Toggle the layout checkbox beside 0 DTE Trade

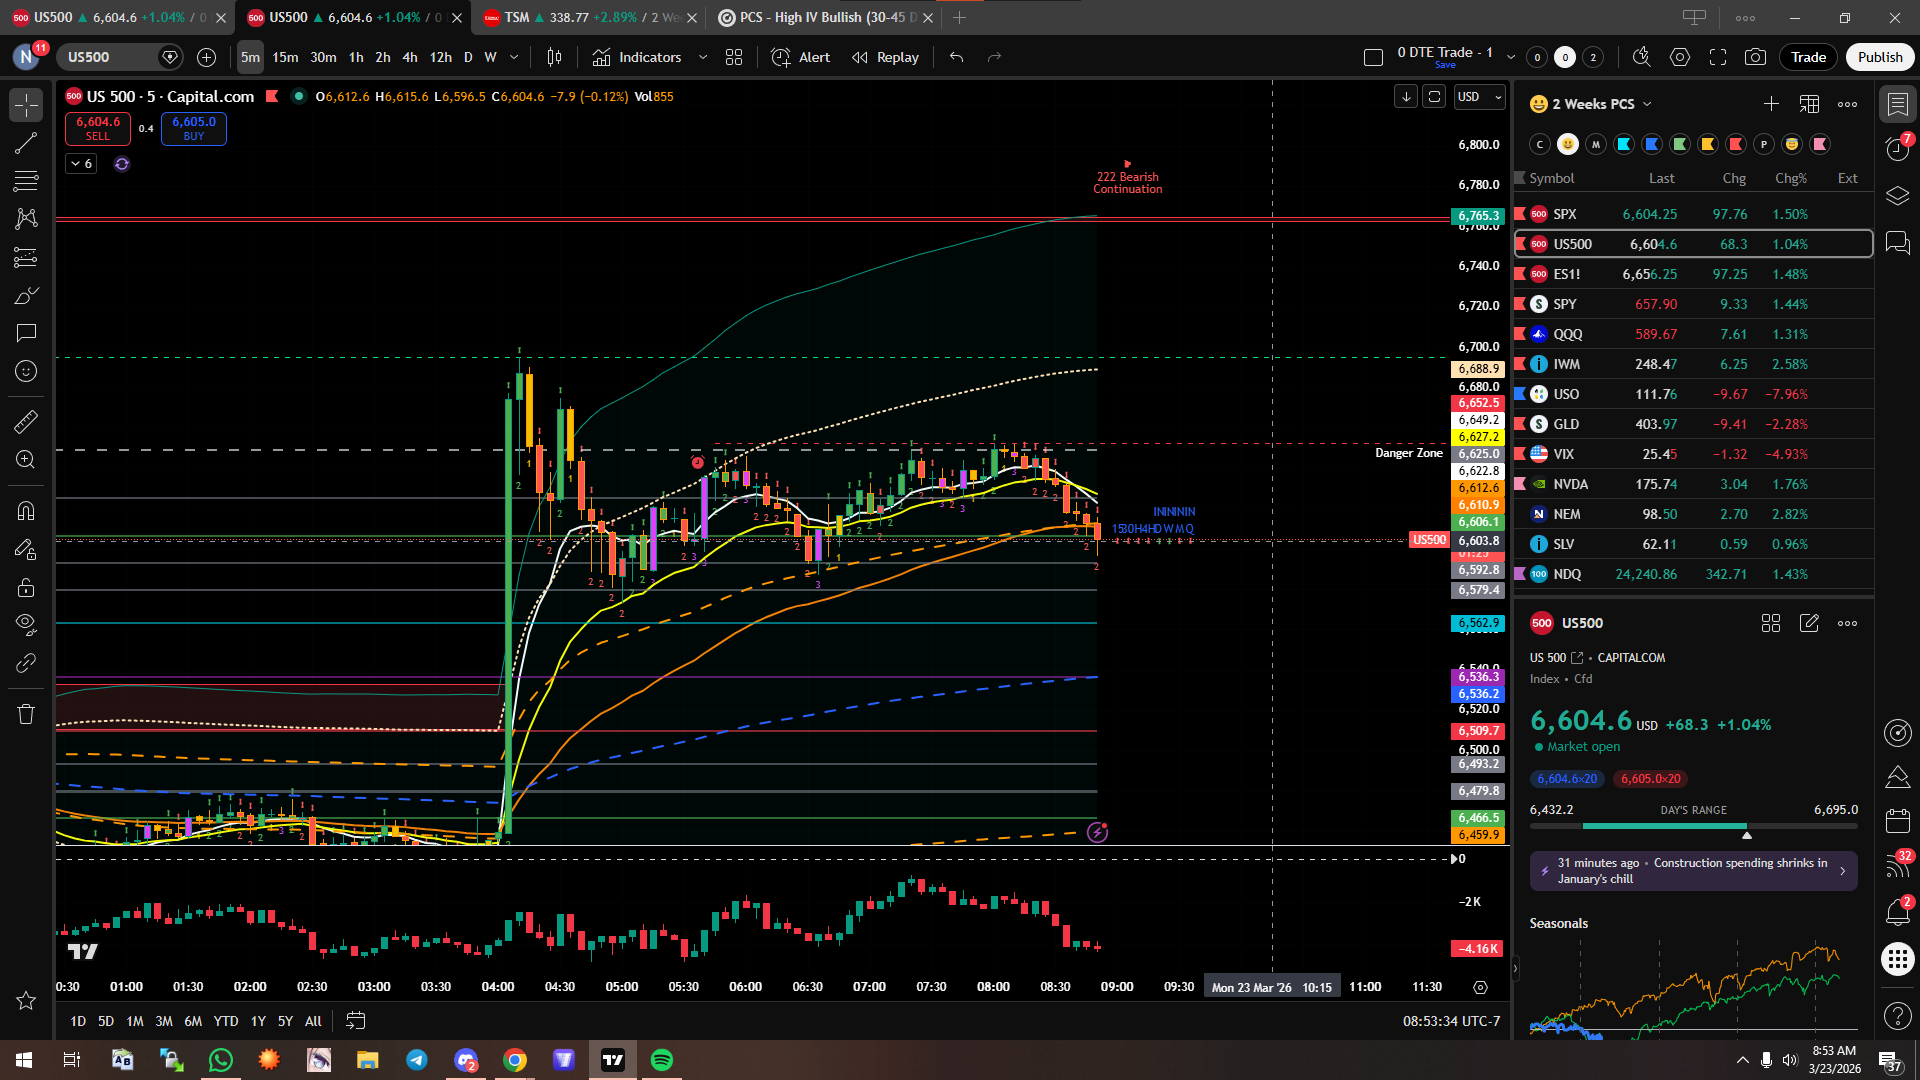coord(1373,57)
